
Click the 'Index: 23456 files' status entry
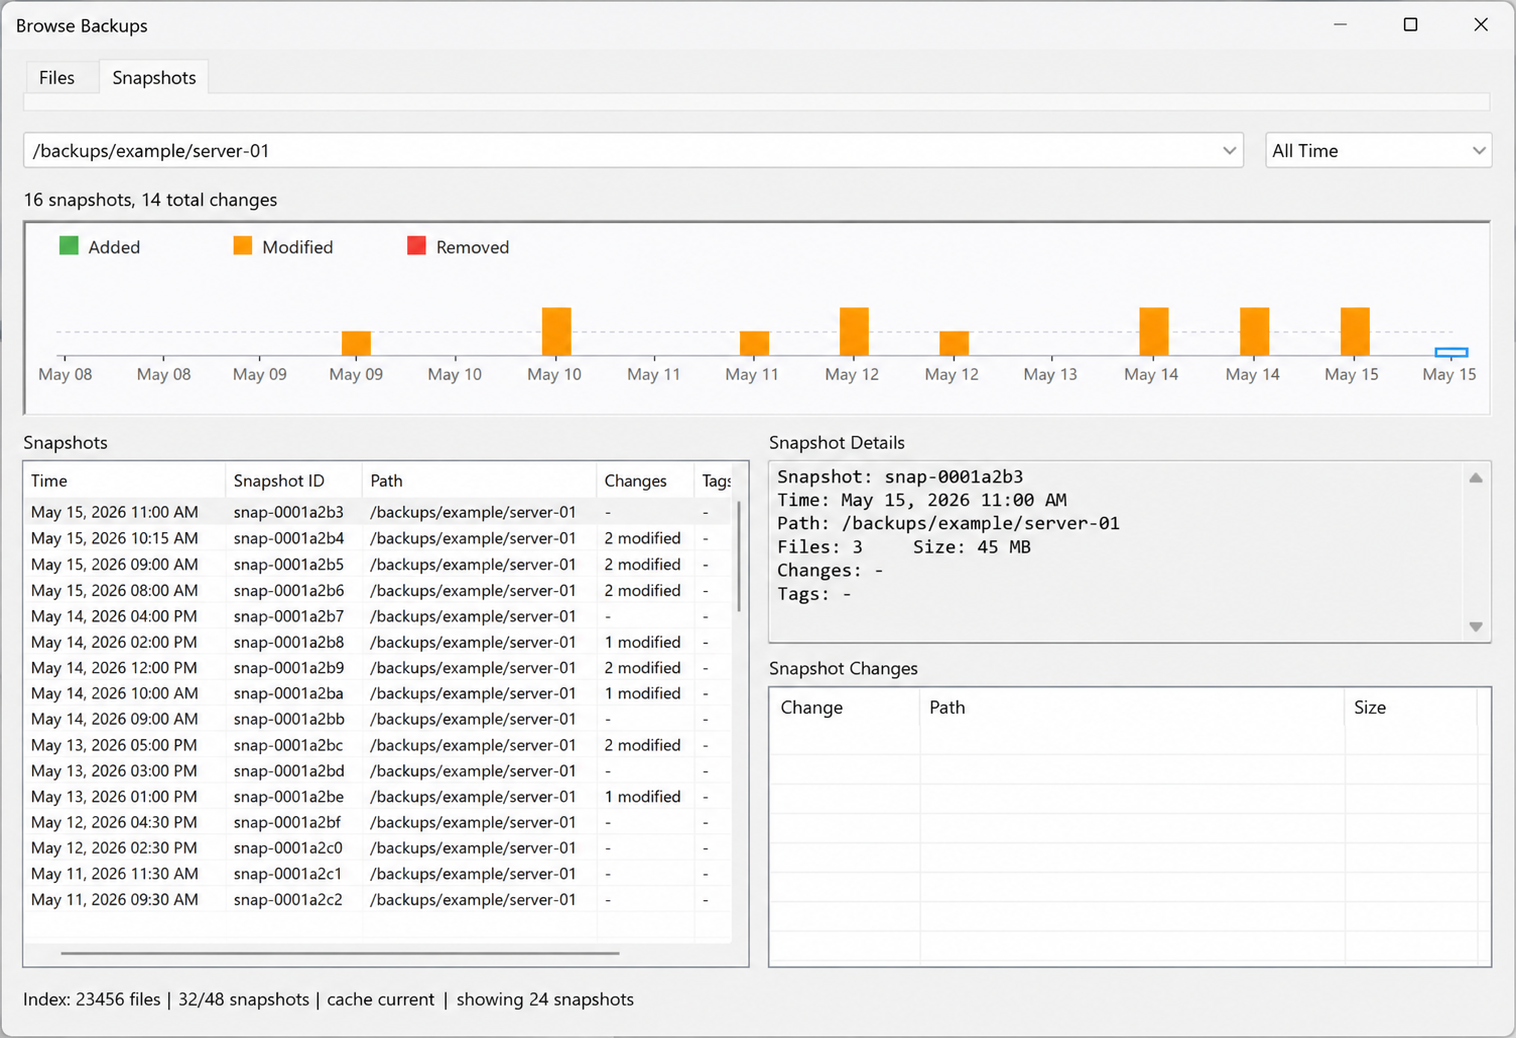pyautogui.click(x=92, y=999)
